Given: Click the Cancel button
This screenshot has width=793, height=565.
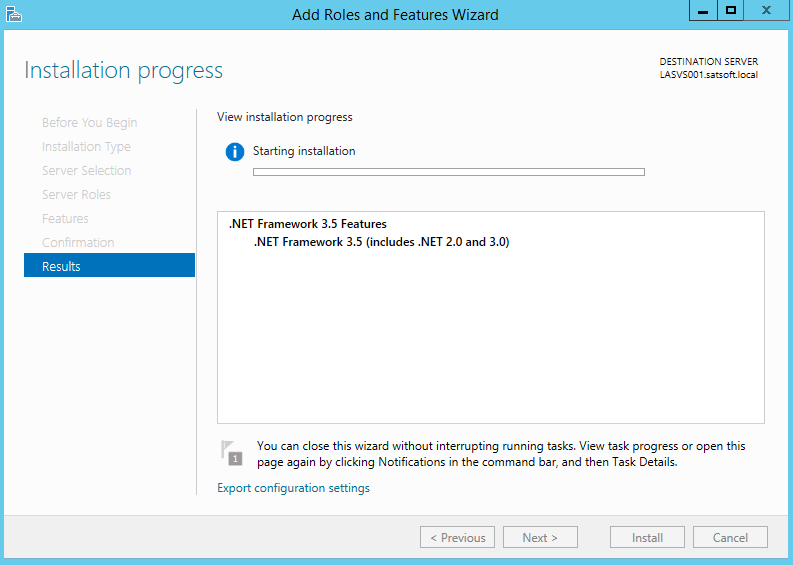Looking at the screenshot, I should point(730,537).
